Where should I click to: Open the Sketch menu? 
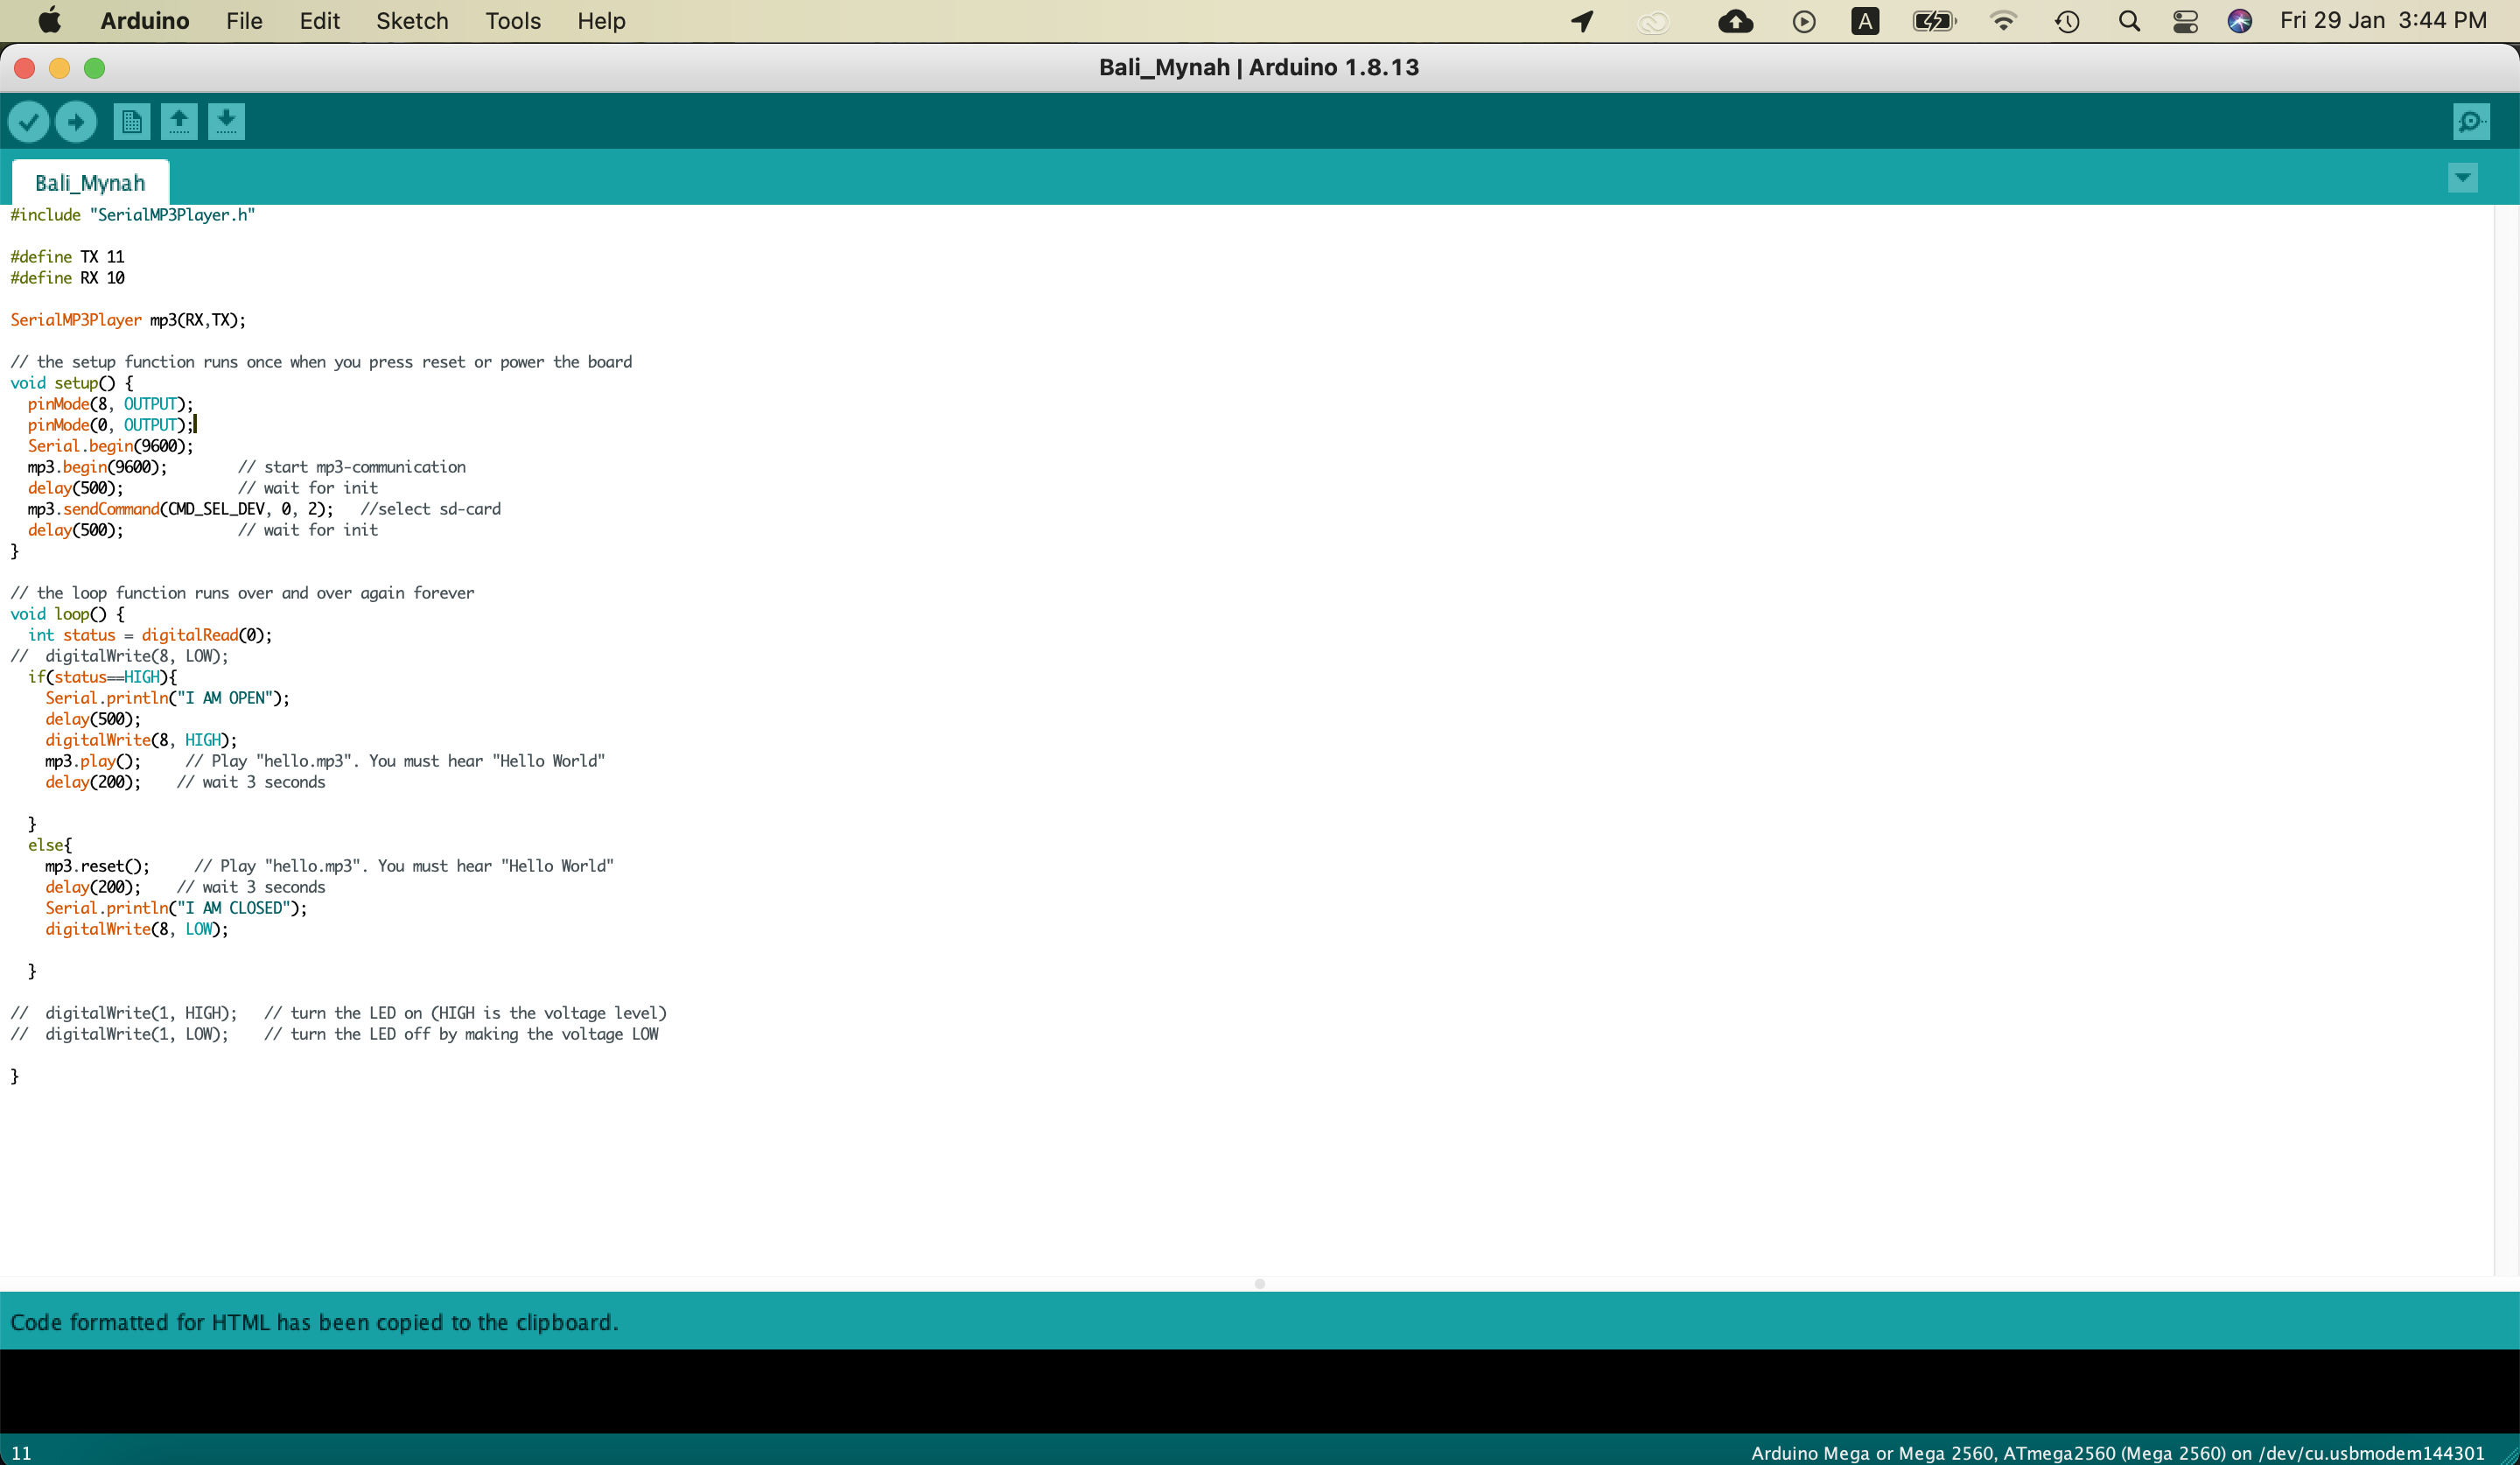point(412,20)
